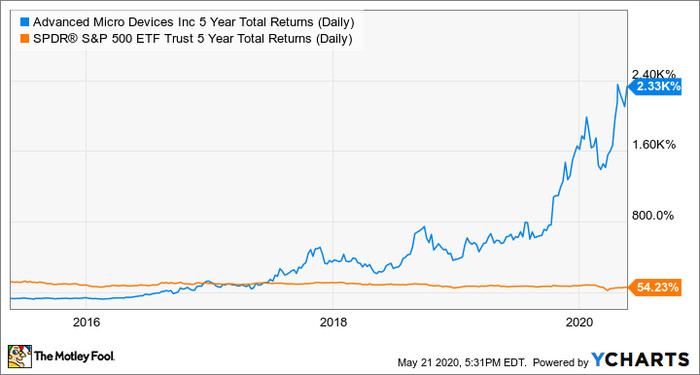Click the May 21 2020 timestamp text
This screenshot has width=700, height=375.
[x=461, y=361]
